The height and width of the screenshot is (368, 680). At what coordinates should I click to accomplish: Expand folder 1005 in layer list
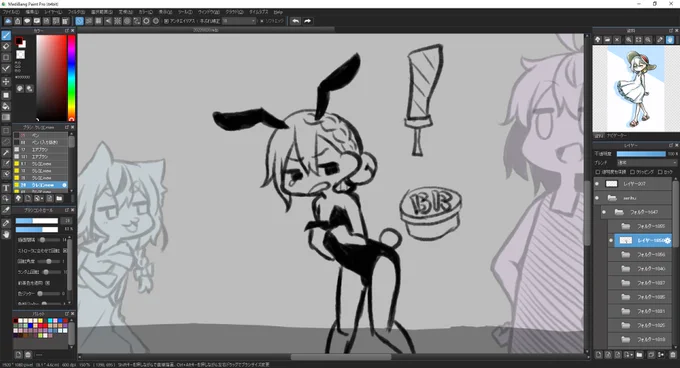pyautogui.click(x=625, y=226)
